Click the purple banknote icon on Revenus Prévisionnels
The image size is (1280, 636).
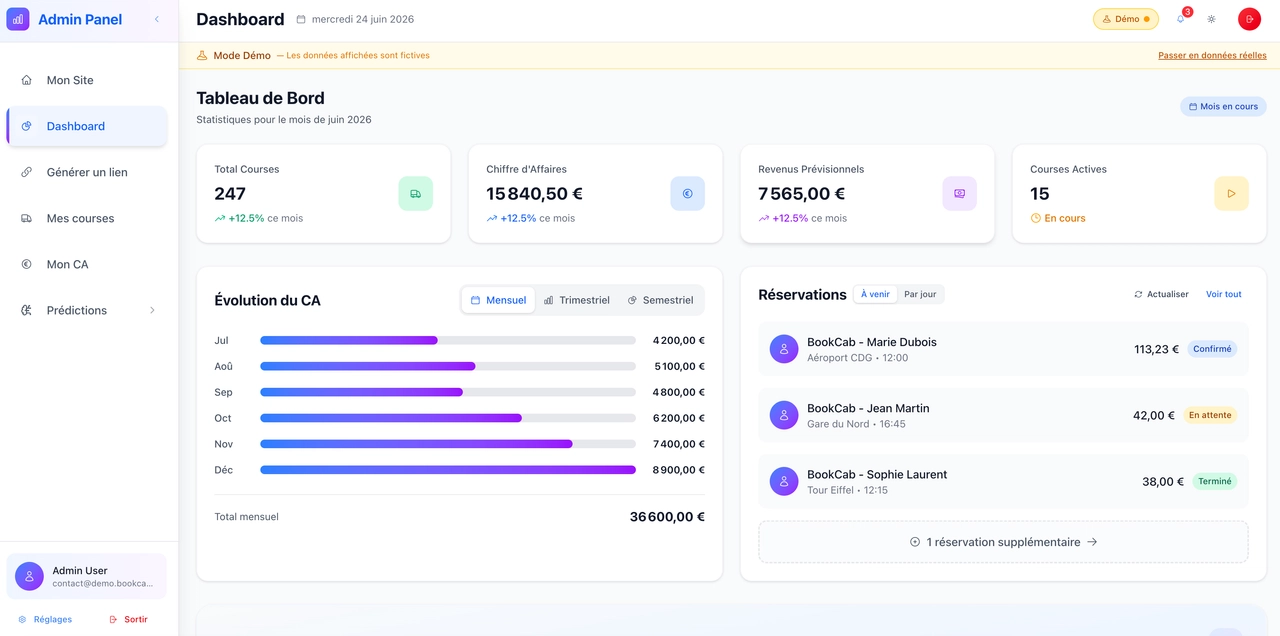(x=959, y=194)
